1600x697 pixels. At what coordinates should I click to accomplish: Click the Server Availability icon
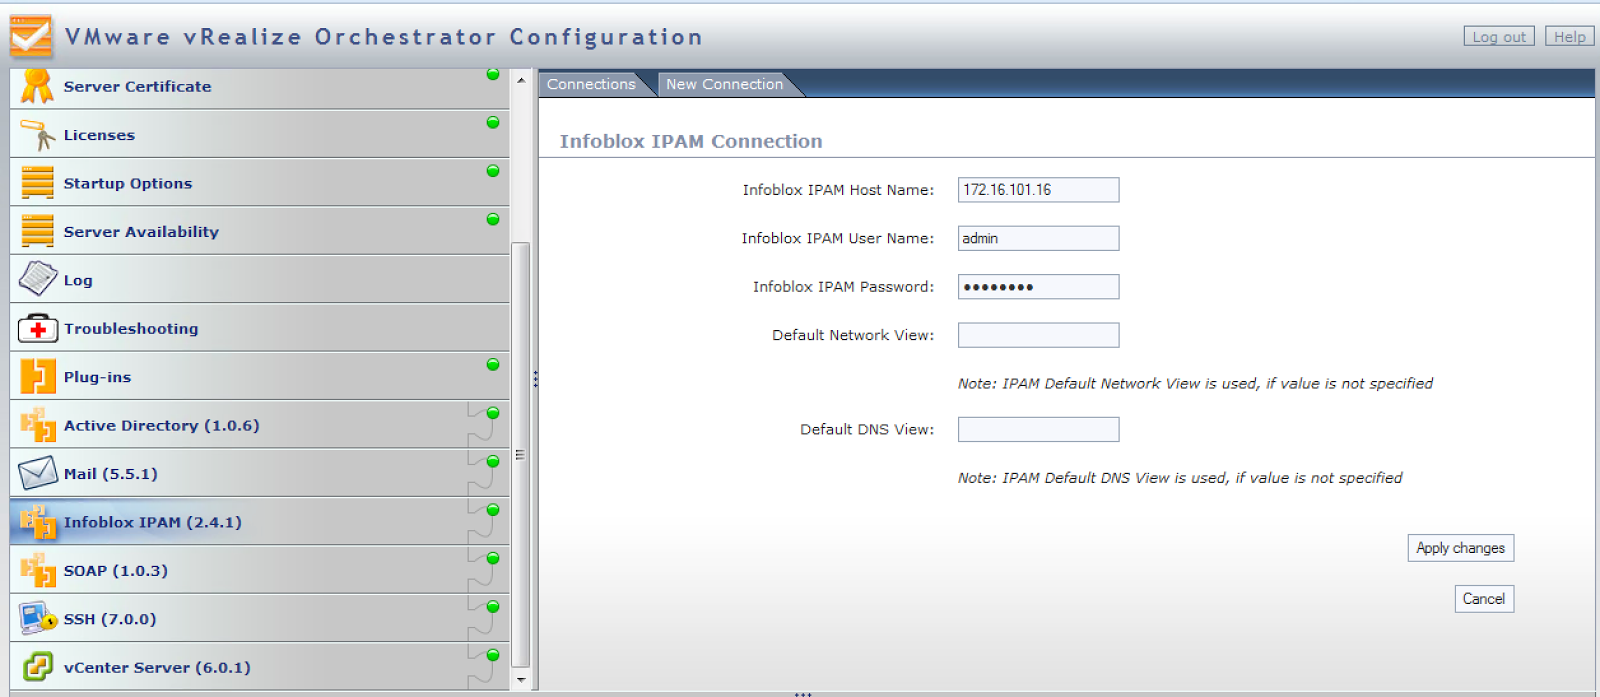pos(37,231)
